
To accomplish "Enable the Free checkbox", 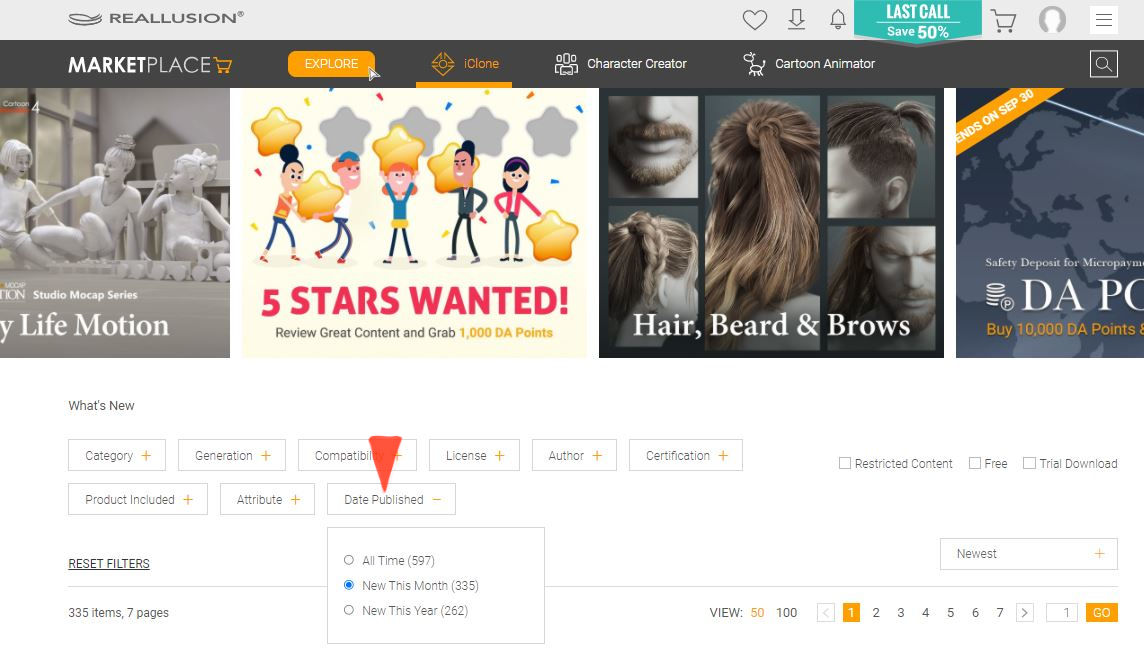I will [975, 463].
